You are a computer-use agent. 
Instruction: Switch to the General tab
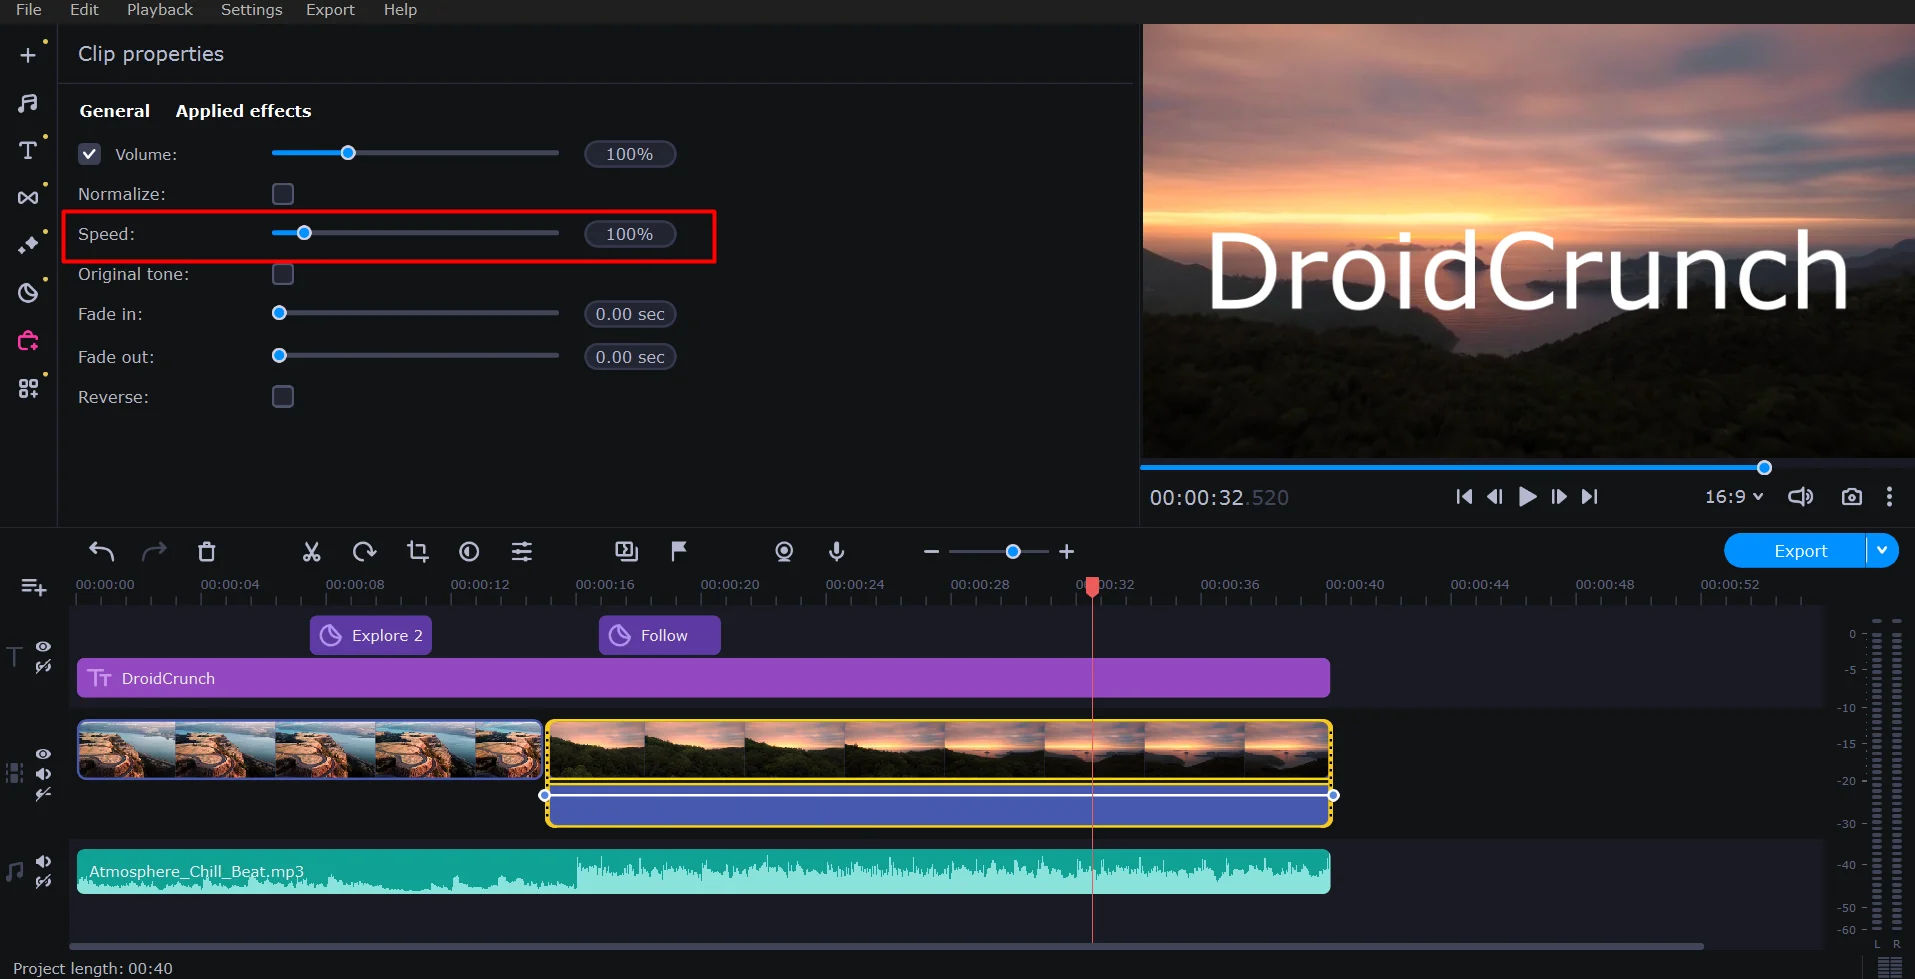tap(115, 111)
